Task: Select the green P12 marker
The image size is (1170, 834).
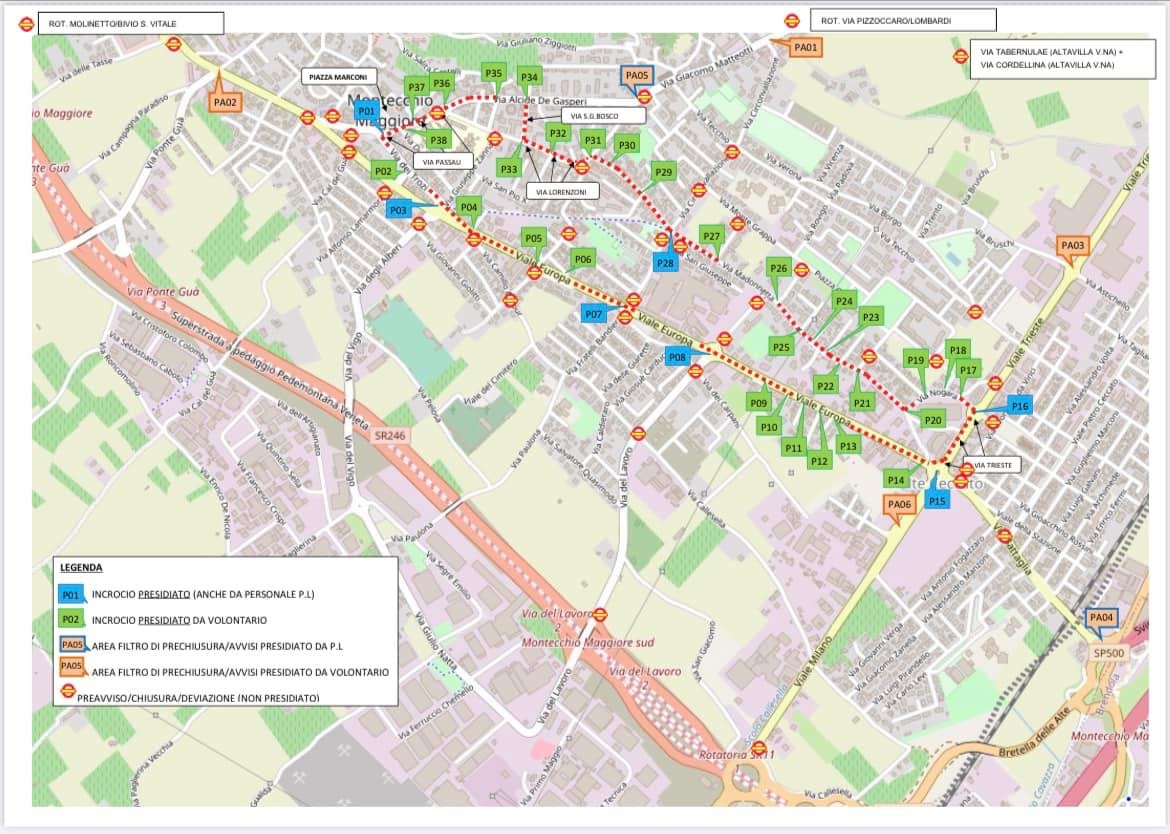Action: (x=819, y=461)
